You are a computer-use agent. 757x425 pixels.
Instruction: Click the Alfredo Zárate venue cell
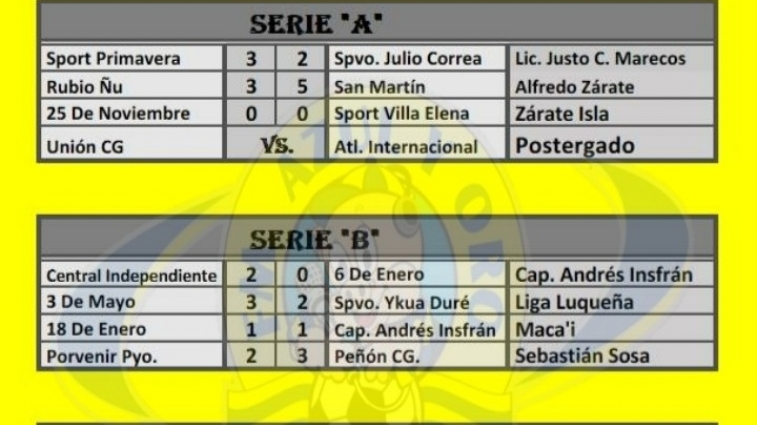click(x=574, y=87)
